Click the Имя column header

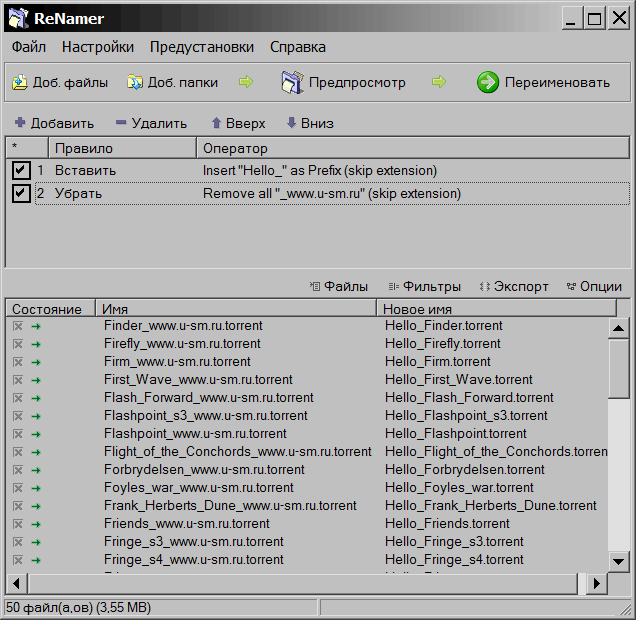235,309
